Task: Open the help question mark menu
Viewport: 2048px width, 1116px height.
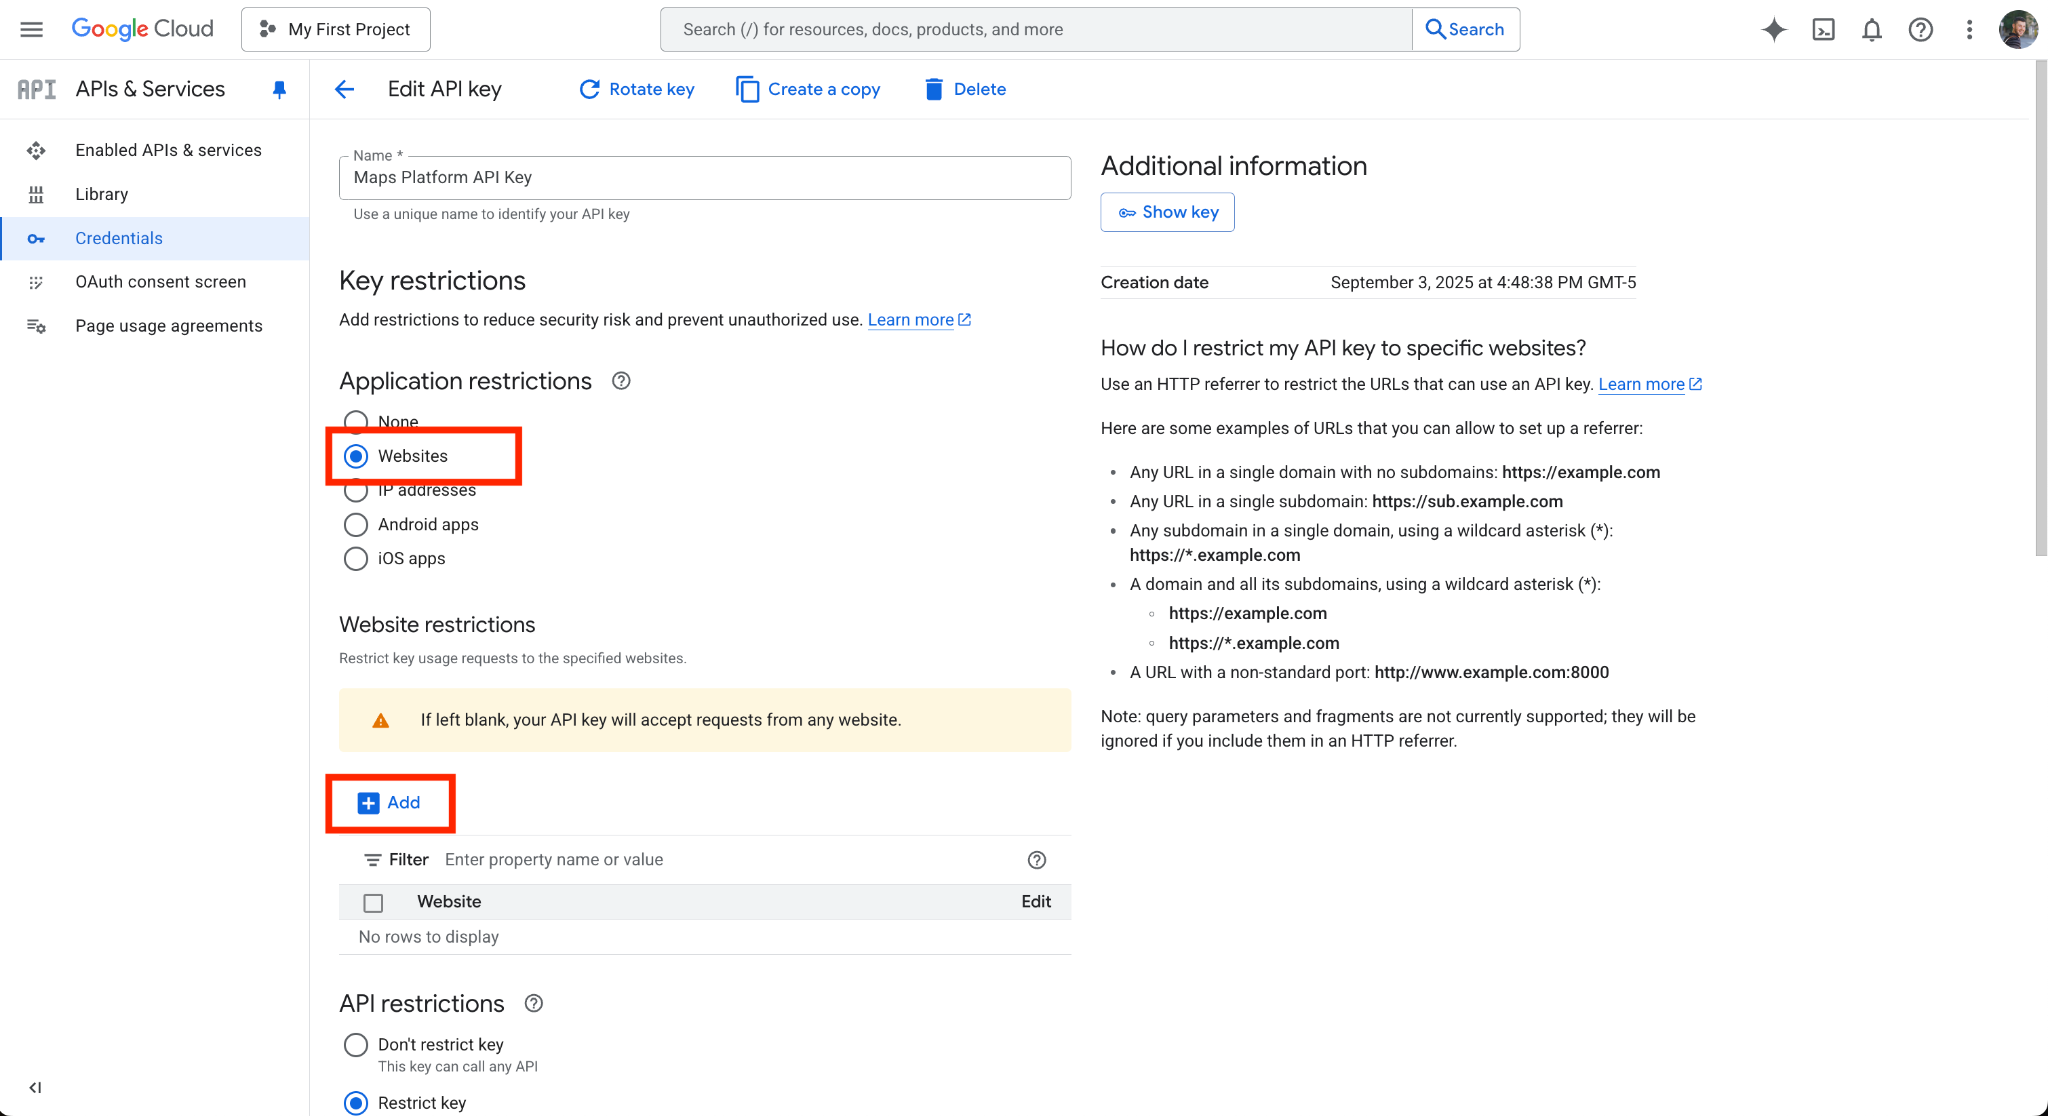Action: (1920, 29)
